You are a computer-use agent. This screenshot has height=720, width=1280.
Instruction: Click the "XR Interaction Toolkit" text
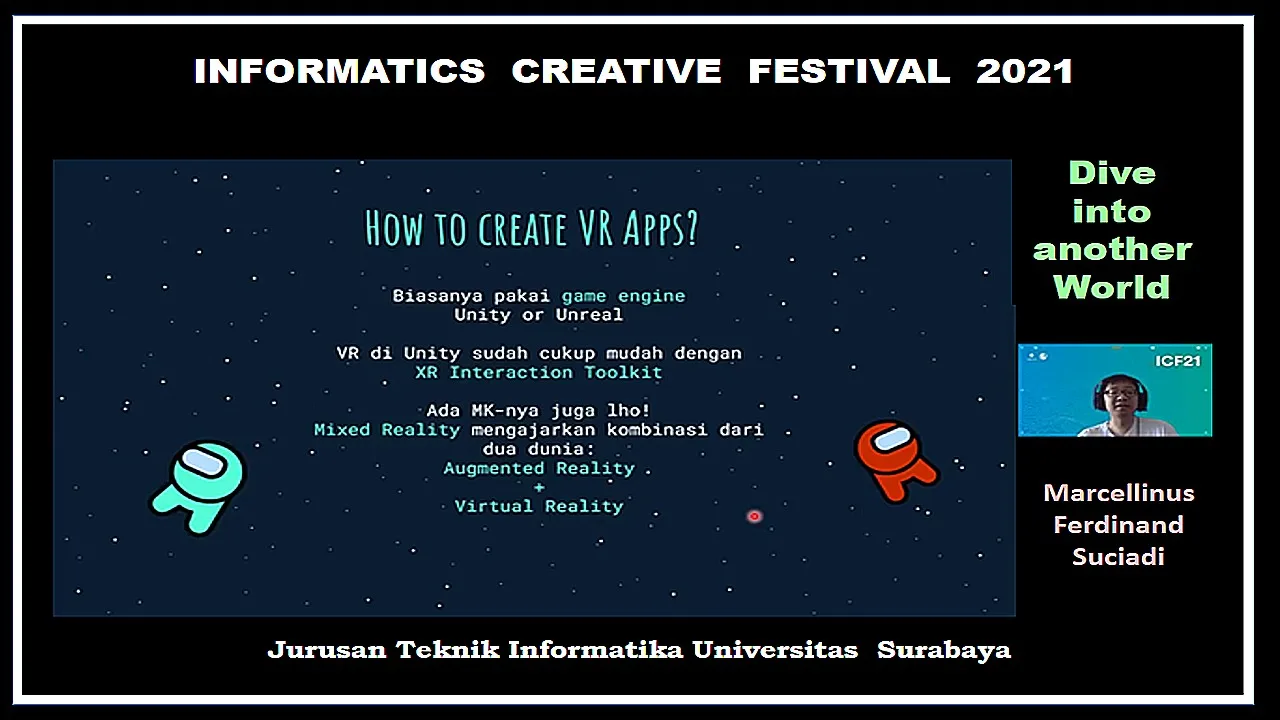[539, 372]
